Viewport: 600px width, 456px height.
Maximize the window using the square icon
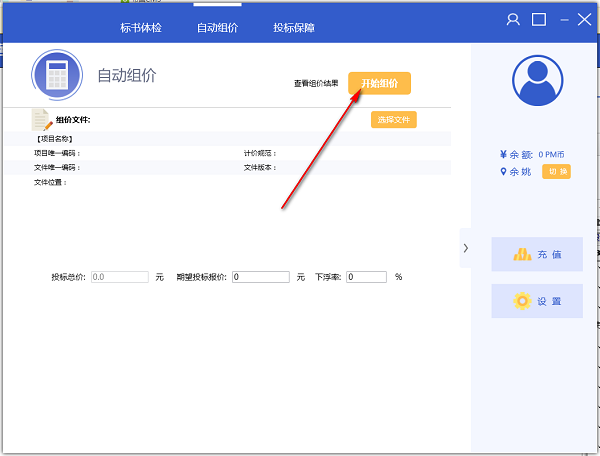pyautogui.click(x=539, y=20)
